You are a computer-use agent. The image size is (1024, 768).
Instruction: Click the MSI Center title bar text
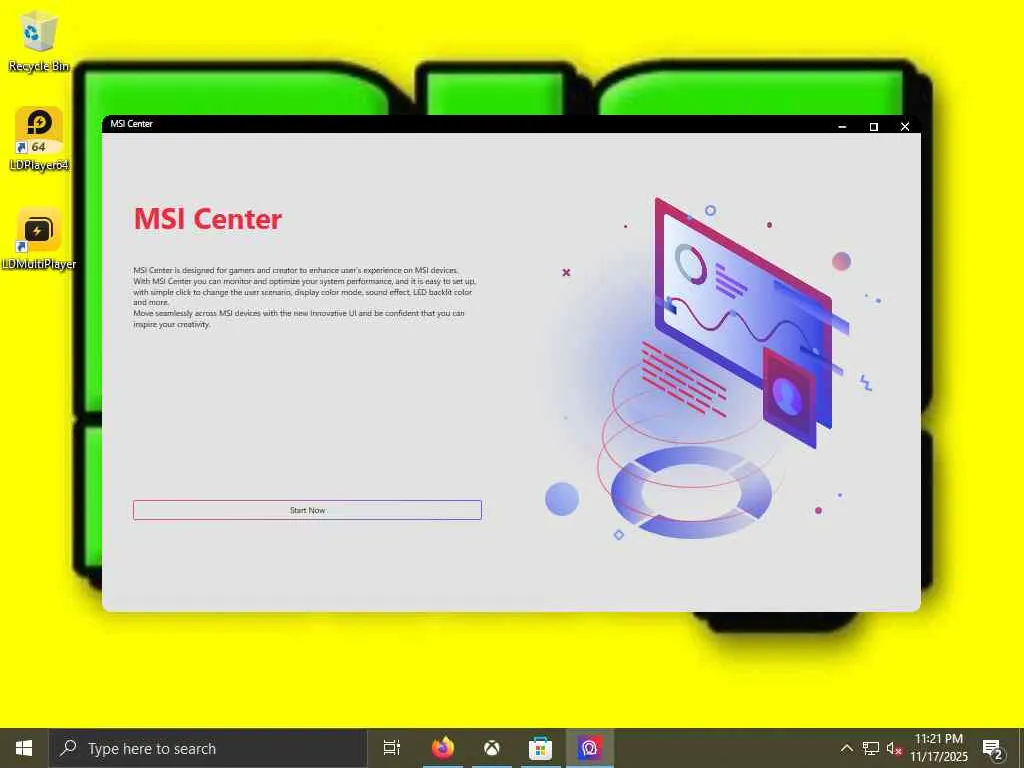click(131, 123)
